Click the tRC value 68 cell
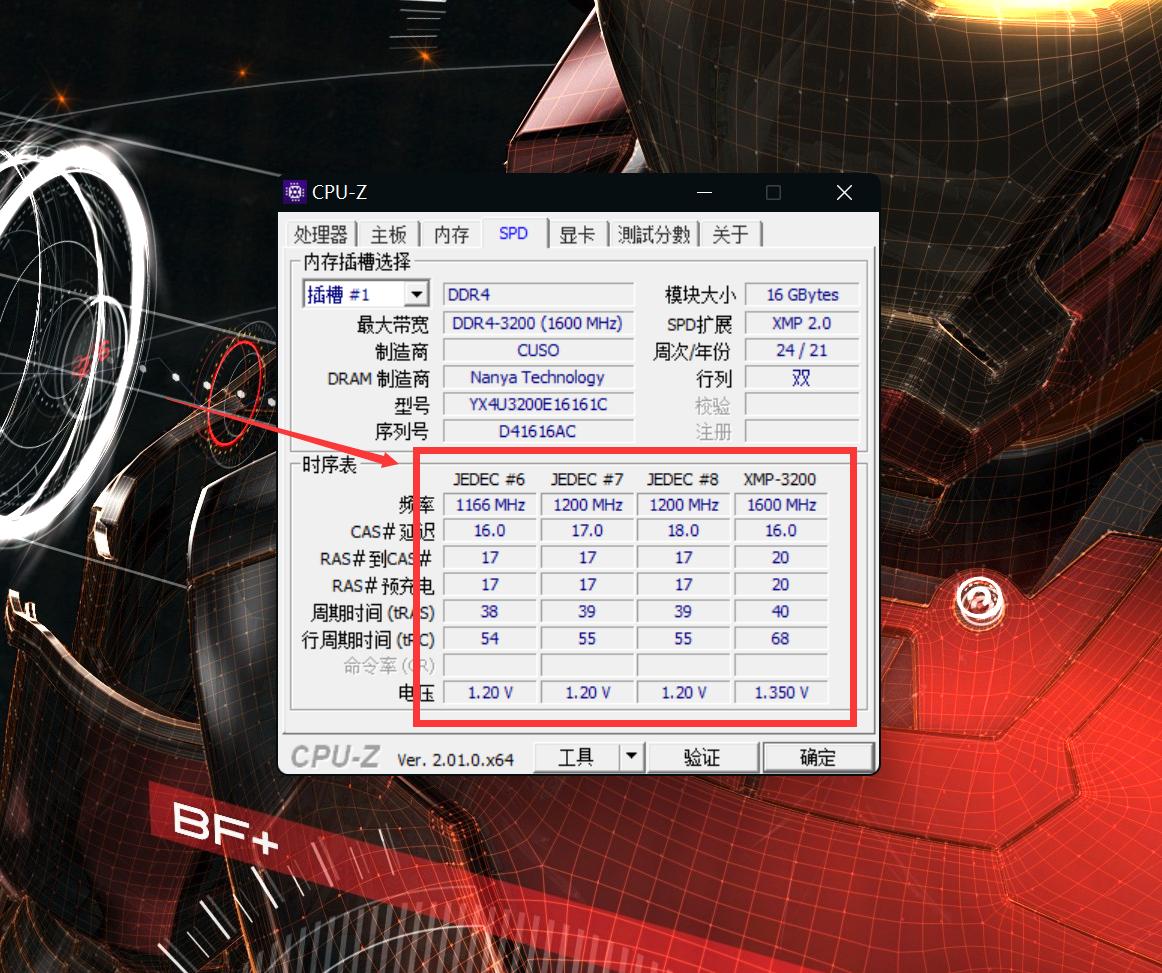The width and height of the screenshot is (1162, 973). point(781,639)
